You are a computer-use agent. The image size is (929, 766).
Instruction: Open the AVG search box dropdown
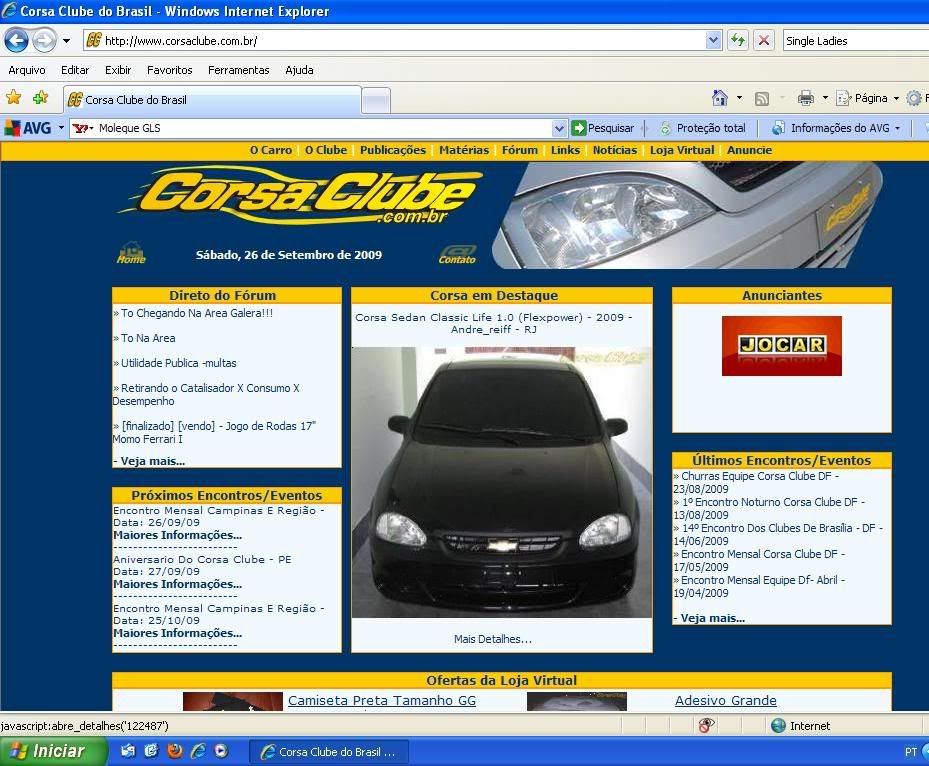(x=559, y=128)
